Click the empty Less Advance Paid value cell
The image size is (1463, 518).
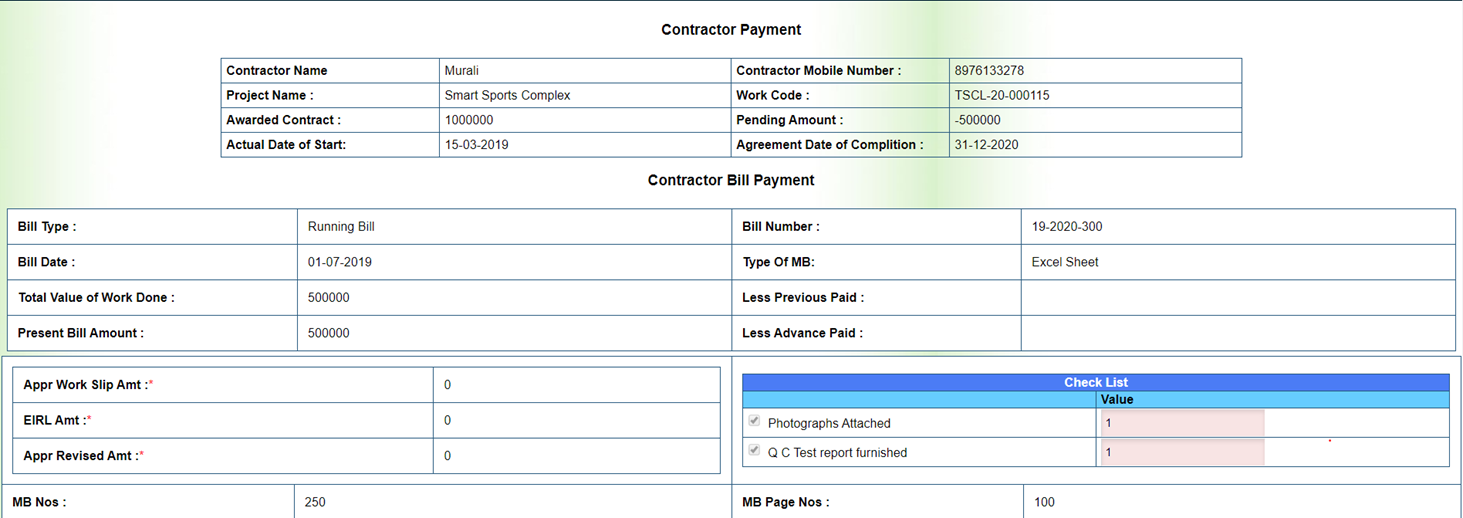[x=1237, y=333]
